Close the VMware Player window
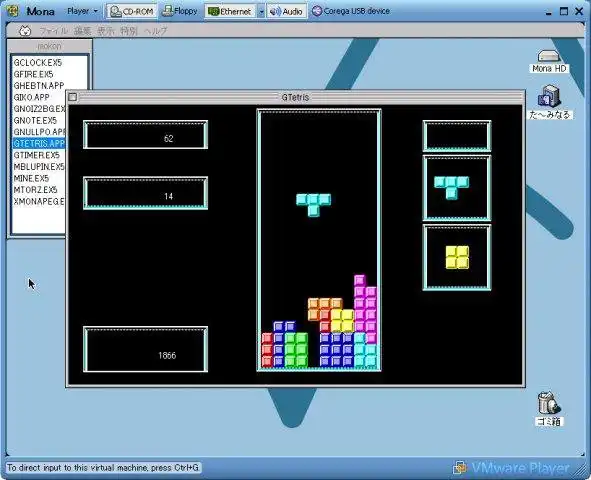 pos(579,11)
